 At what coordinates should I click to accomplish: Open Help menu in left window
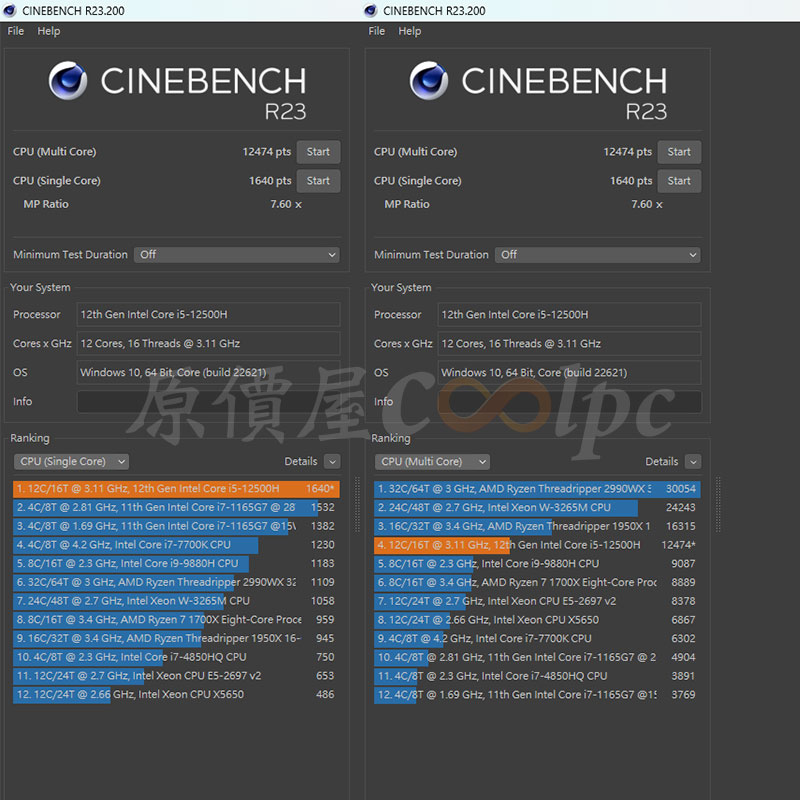coord(48,31)
